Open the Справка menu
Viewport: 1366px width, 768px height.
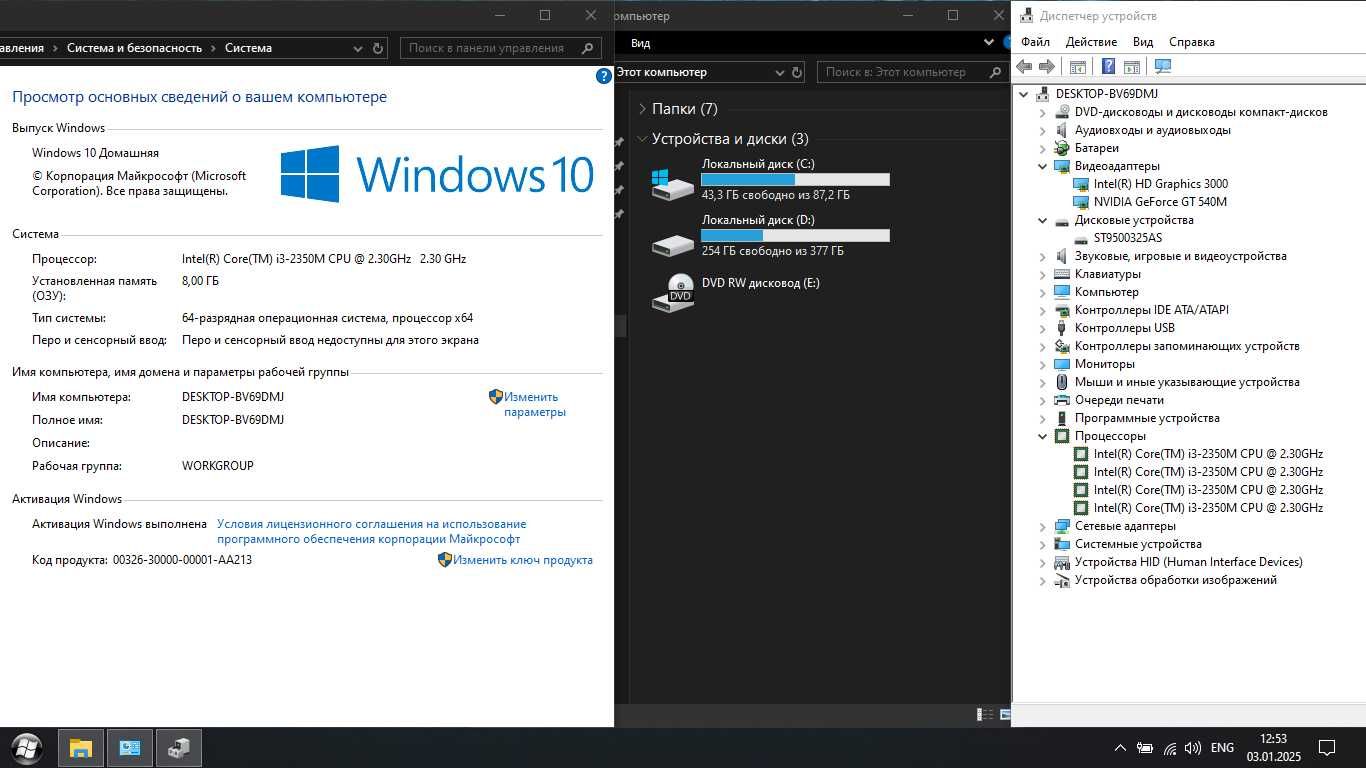click(1191, 42)
